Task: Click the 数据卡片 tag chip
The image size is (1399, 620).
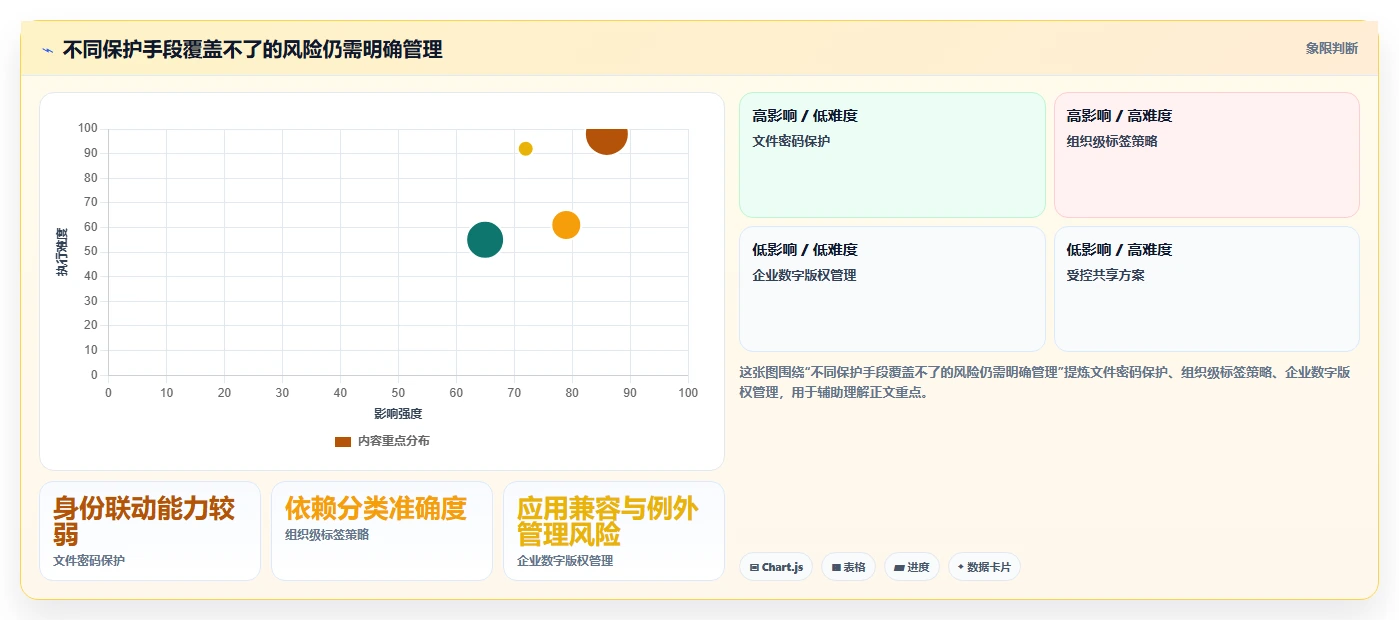Action: tap(984, 567)
